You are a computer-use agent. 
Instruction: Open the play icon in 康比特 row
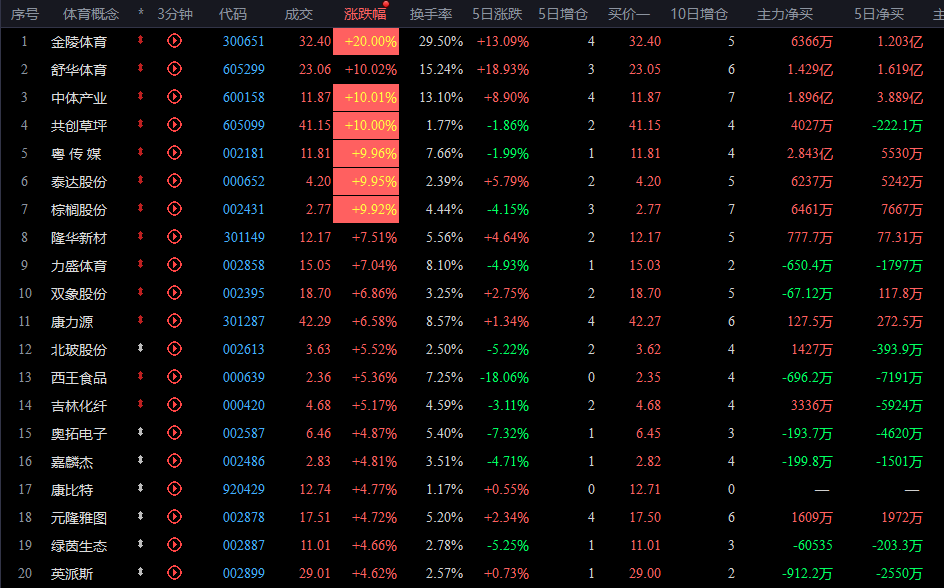[174, 490]
